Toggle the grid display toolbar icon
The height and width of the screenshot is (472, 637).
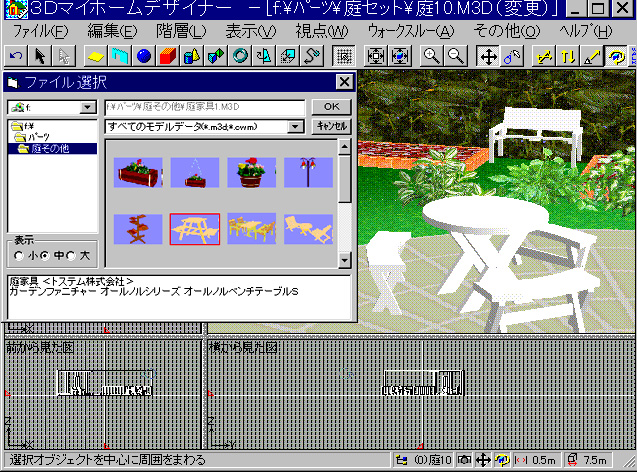coord(344,56)
